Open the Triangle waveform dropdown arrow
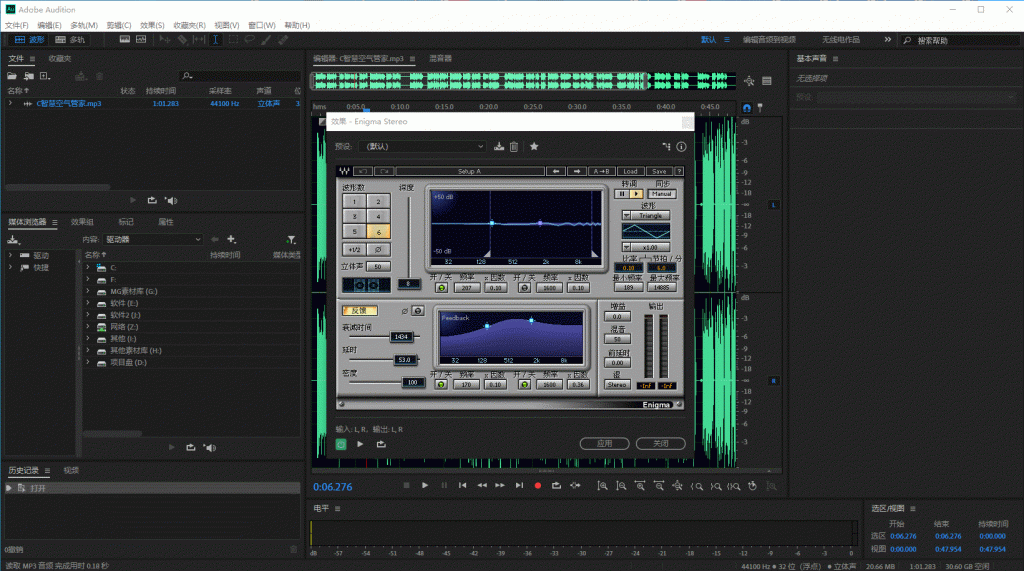Image resolution: width=1024 pixels, height=571 pixels. (x=626, y=215)
